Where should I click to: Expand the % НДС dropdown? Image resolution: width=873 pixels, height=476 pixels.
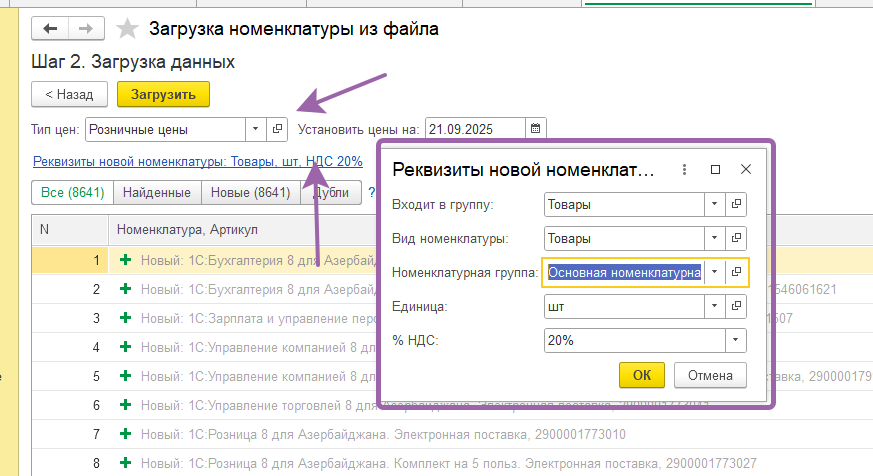click(x=735, y=340)
